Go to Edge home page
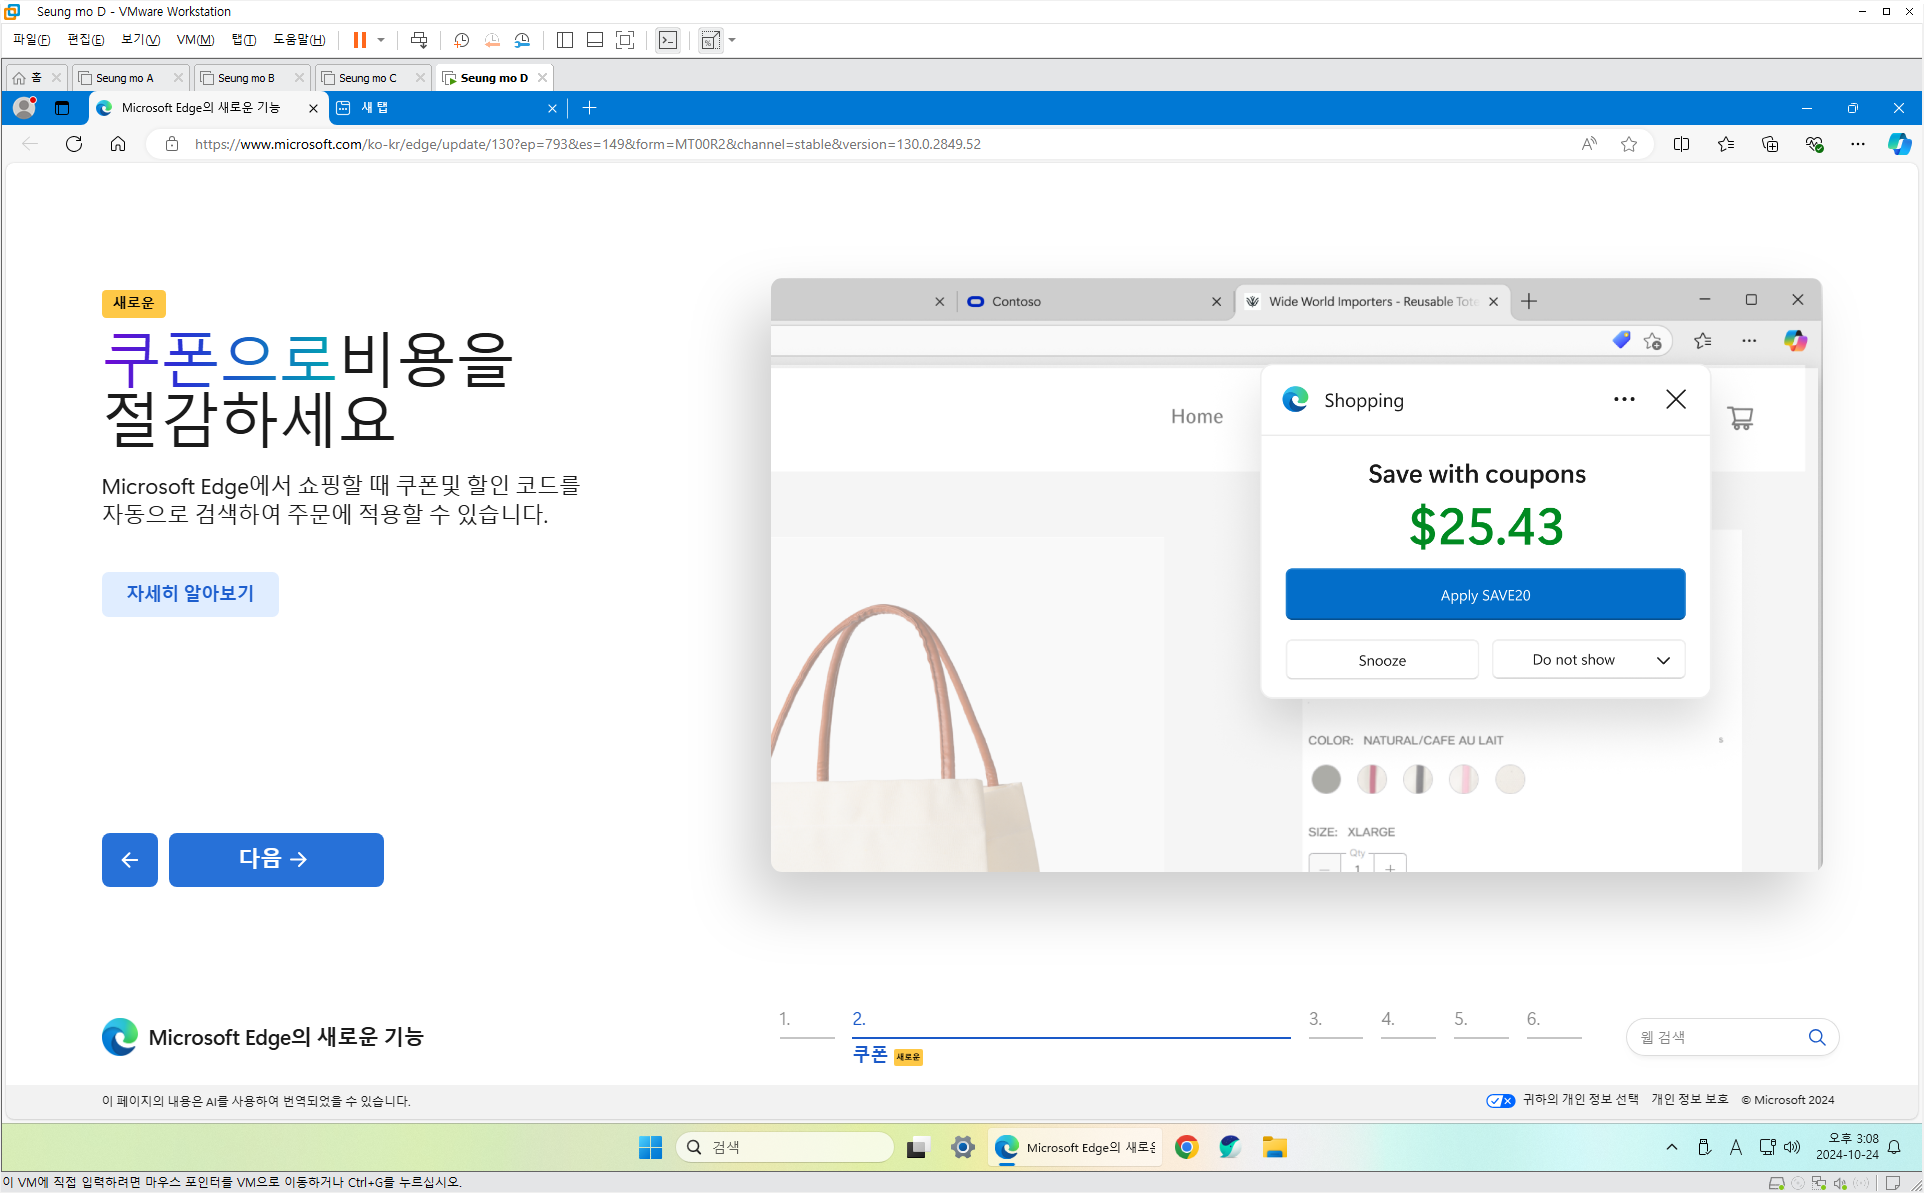1924x1193 pixels. (118, 144)
